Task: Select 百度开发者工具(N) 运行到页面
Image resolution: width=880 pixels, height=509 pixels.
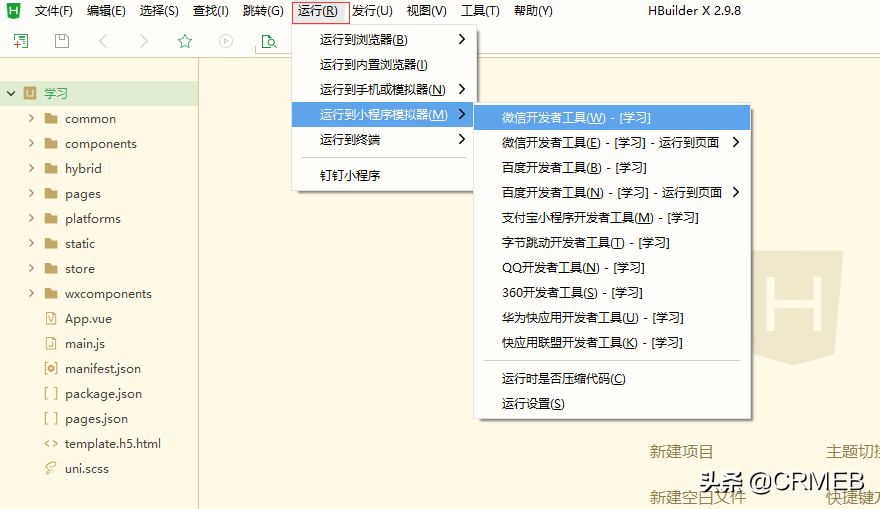Action: 612,192
